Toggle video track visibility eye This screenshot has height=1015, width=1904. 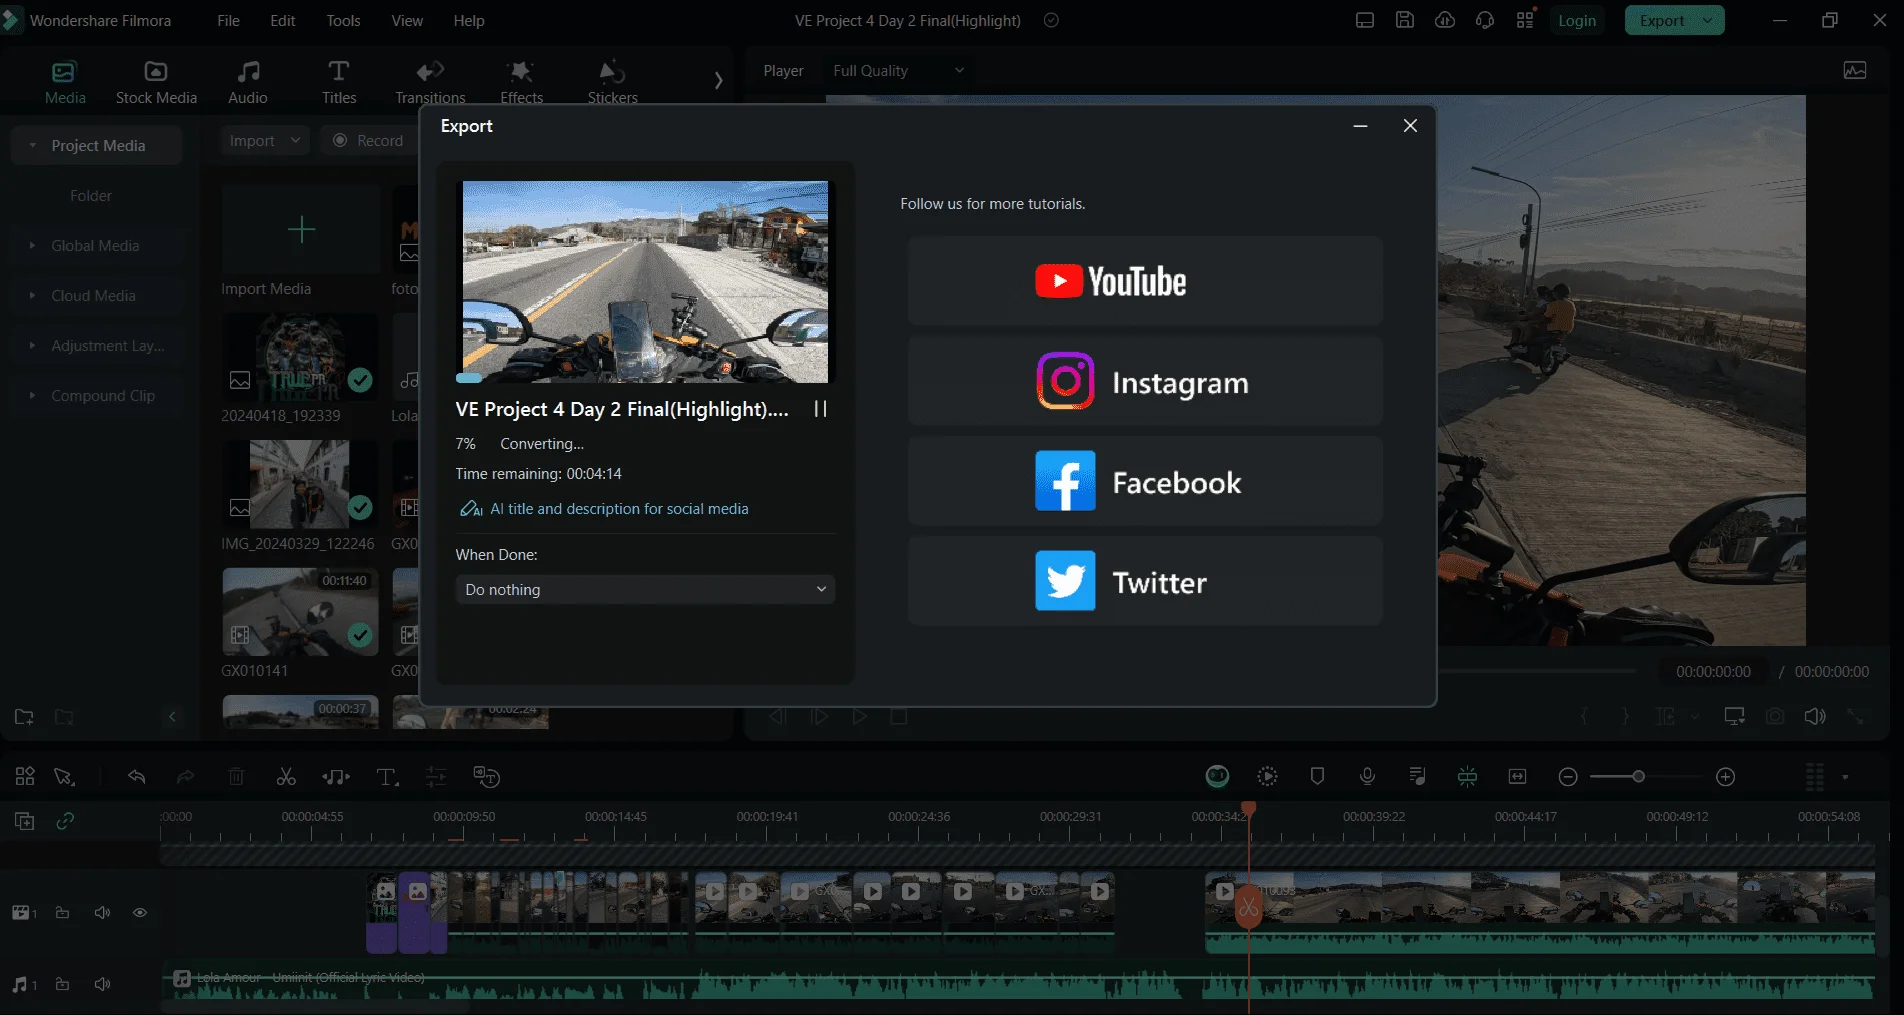coord(140,912)
